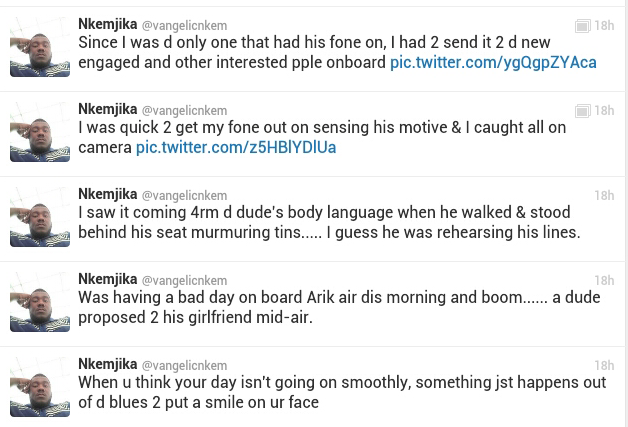Click the avatar beside the 'Since I was d only one' tweet

[x=39, y=46]
